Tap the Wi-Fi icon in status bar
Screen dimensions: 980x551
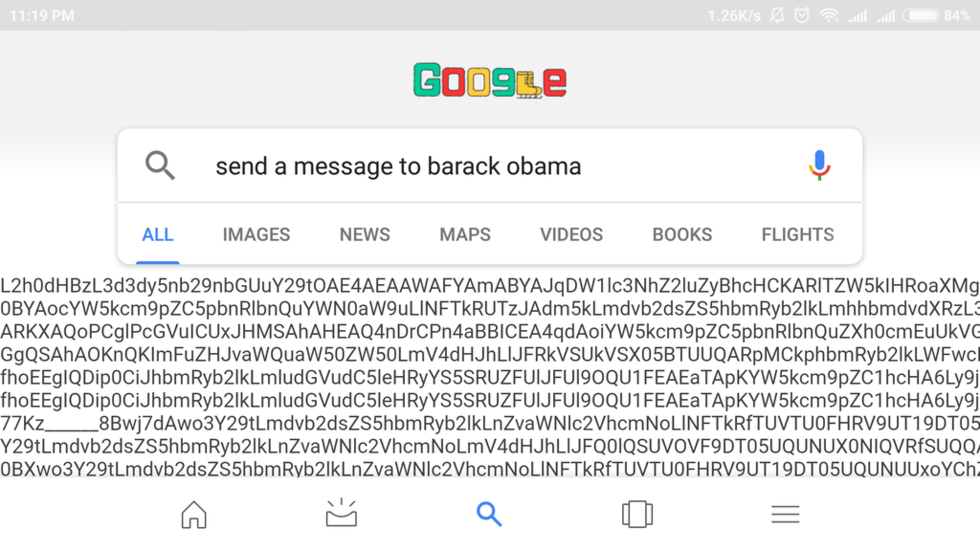click(829, 16)
